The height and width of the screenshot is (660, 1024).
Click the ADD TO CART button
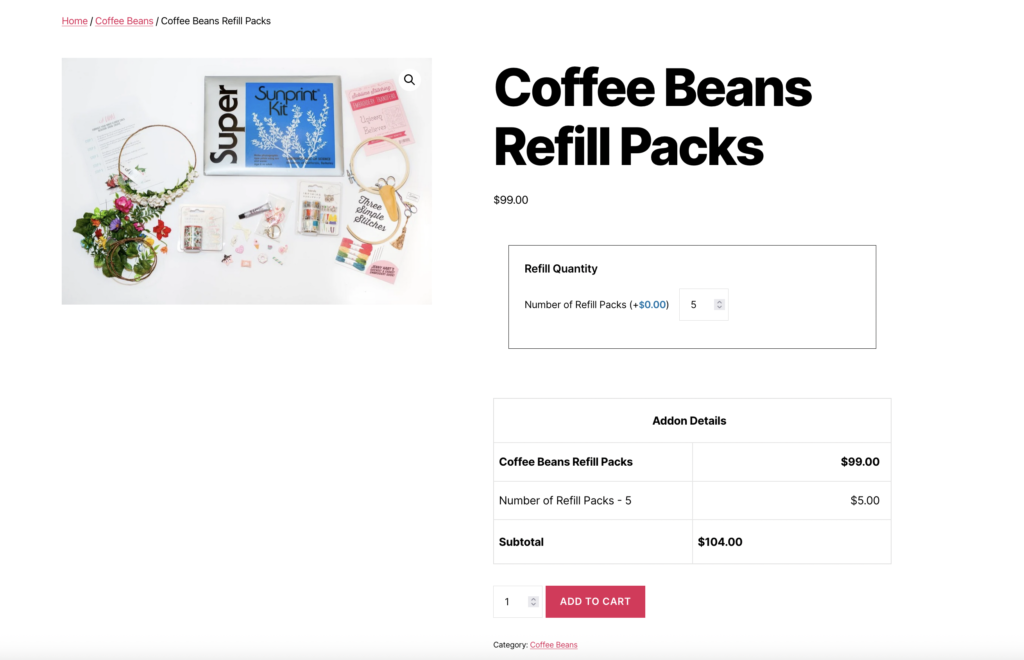595,601
